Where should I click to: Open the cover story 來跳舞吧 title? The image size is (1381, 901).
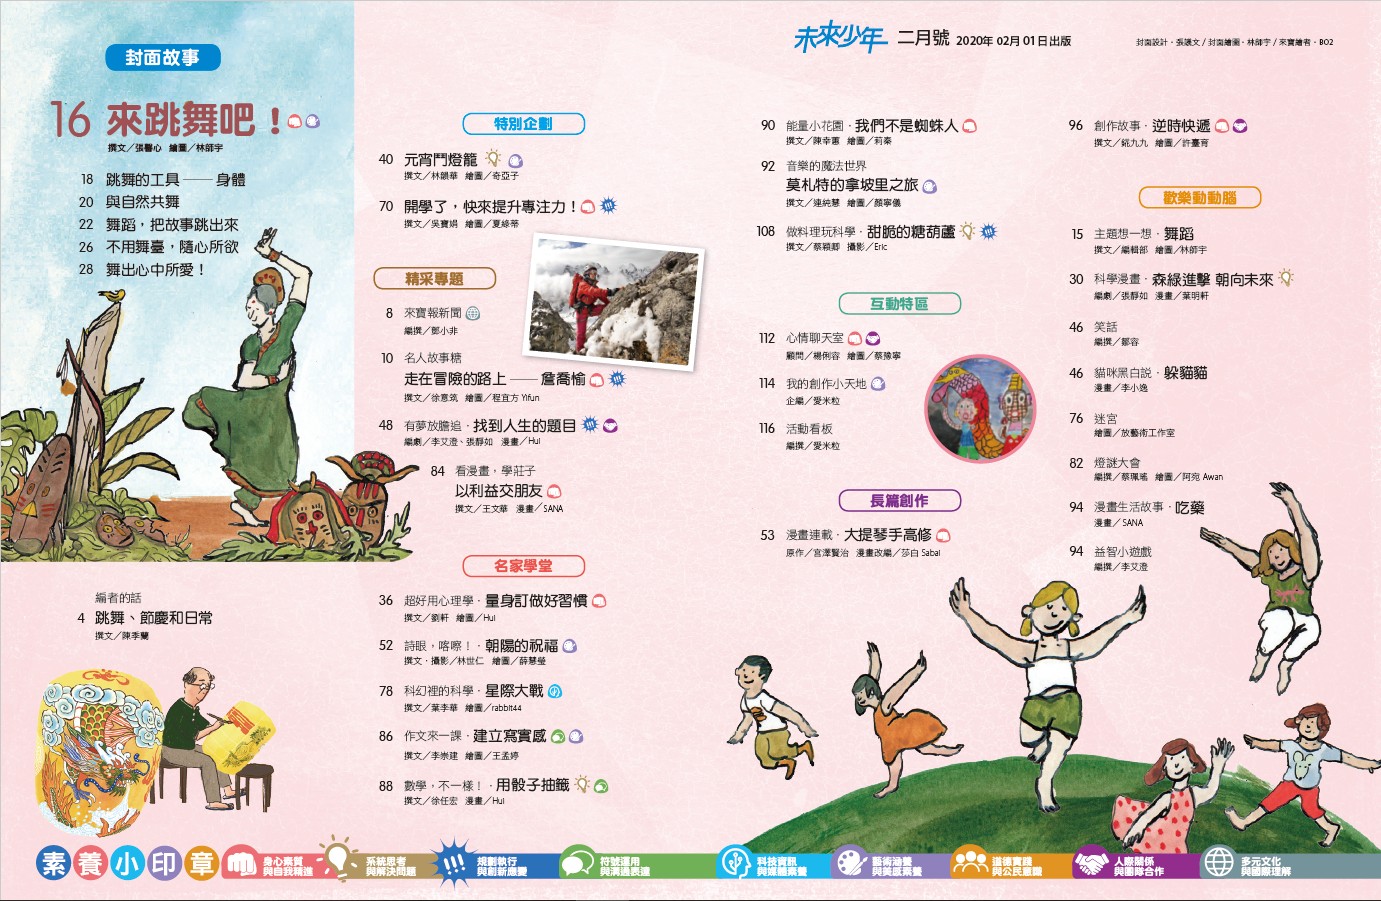pyautogui.click(x=180, y=121)
